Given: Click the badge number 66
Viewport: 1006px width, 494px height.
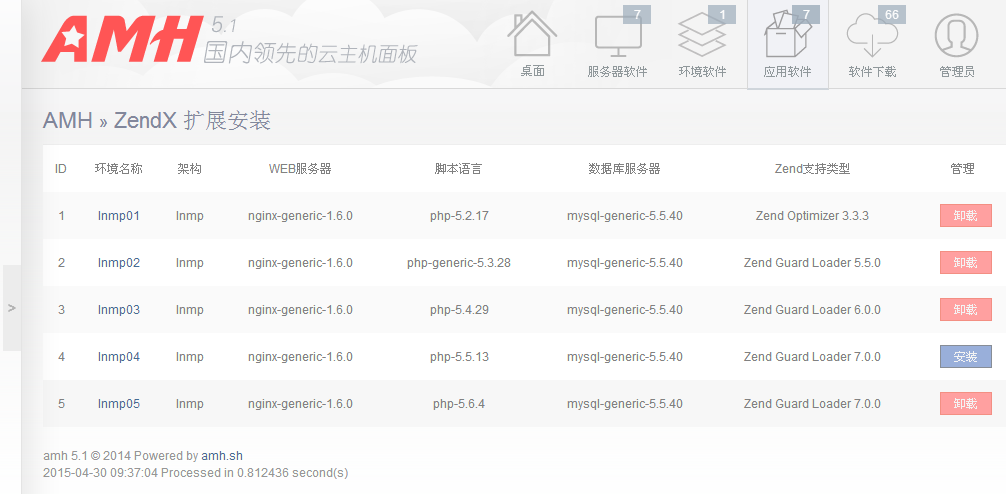Looking at the screenshot, I should 891,14.
